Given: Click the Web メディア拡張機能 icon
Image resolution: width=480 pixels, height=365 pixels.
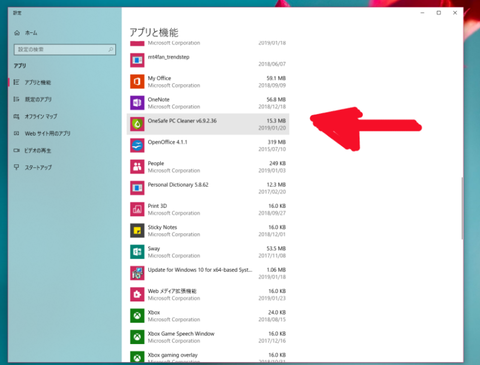Looking at the screenshot, I should coord(137,294).
